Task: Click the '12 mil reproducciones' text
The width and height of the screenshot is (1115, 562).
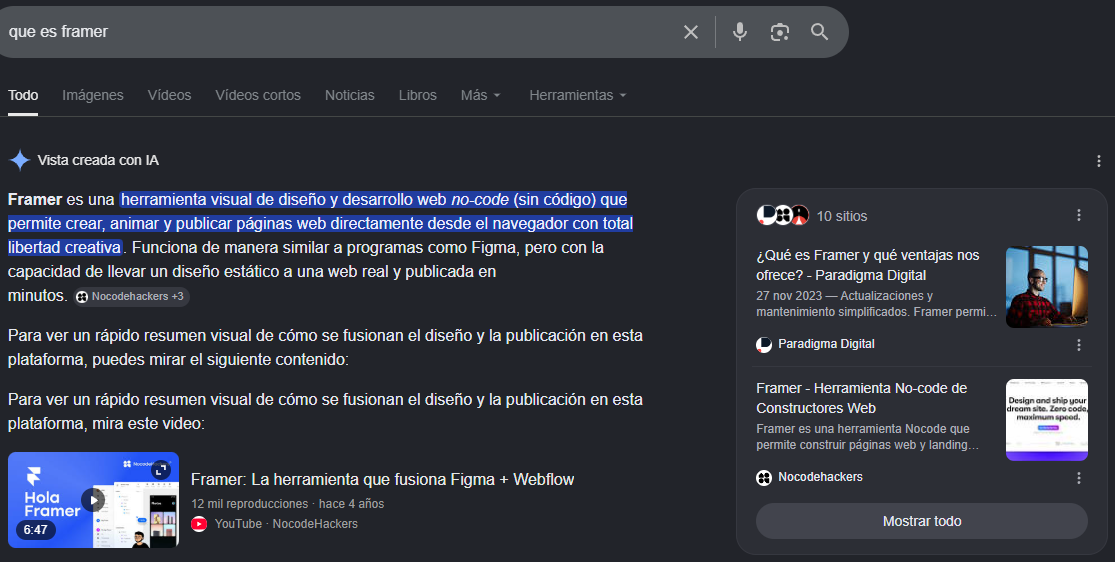Action: tap(250, 504)
